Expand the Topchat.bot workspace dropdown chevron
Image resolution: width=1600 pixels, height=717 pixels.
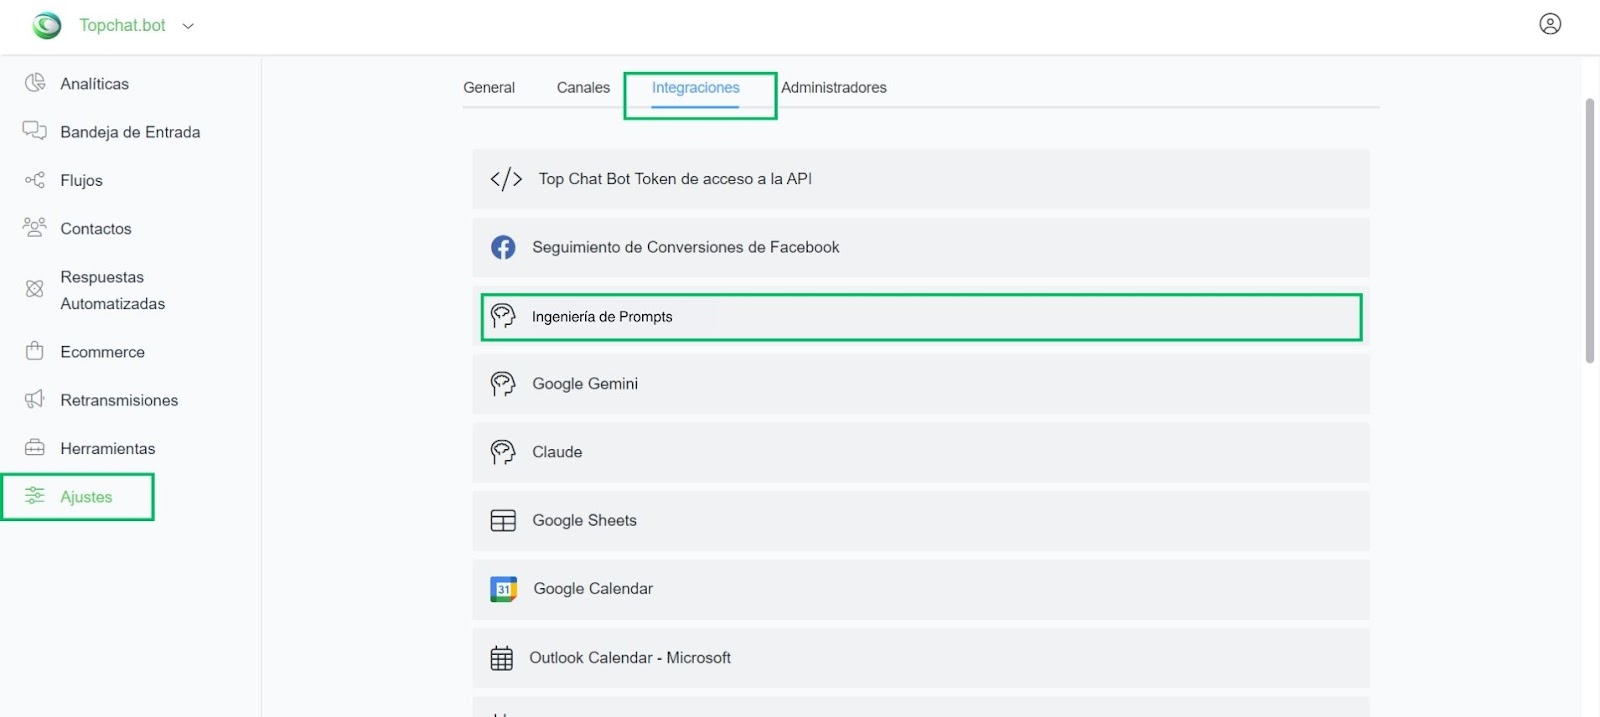click(x=188, y=26)
